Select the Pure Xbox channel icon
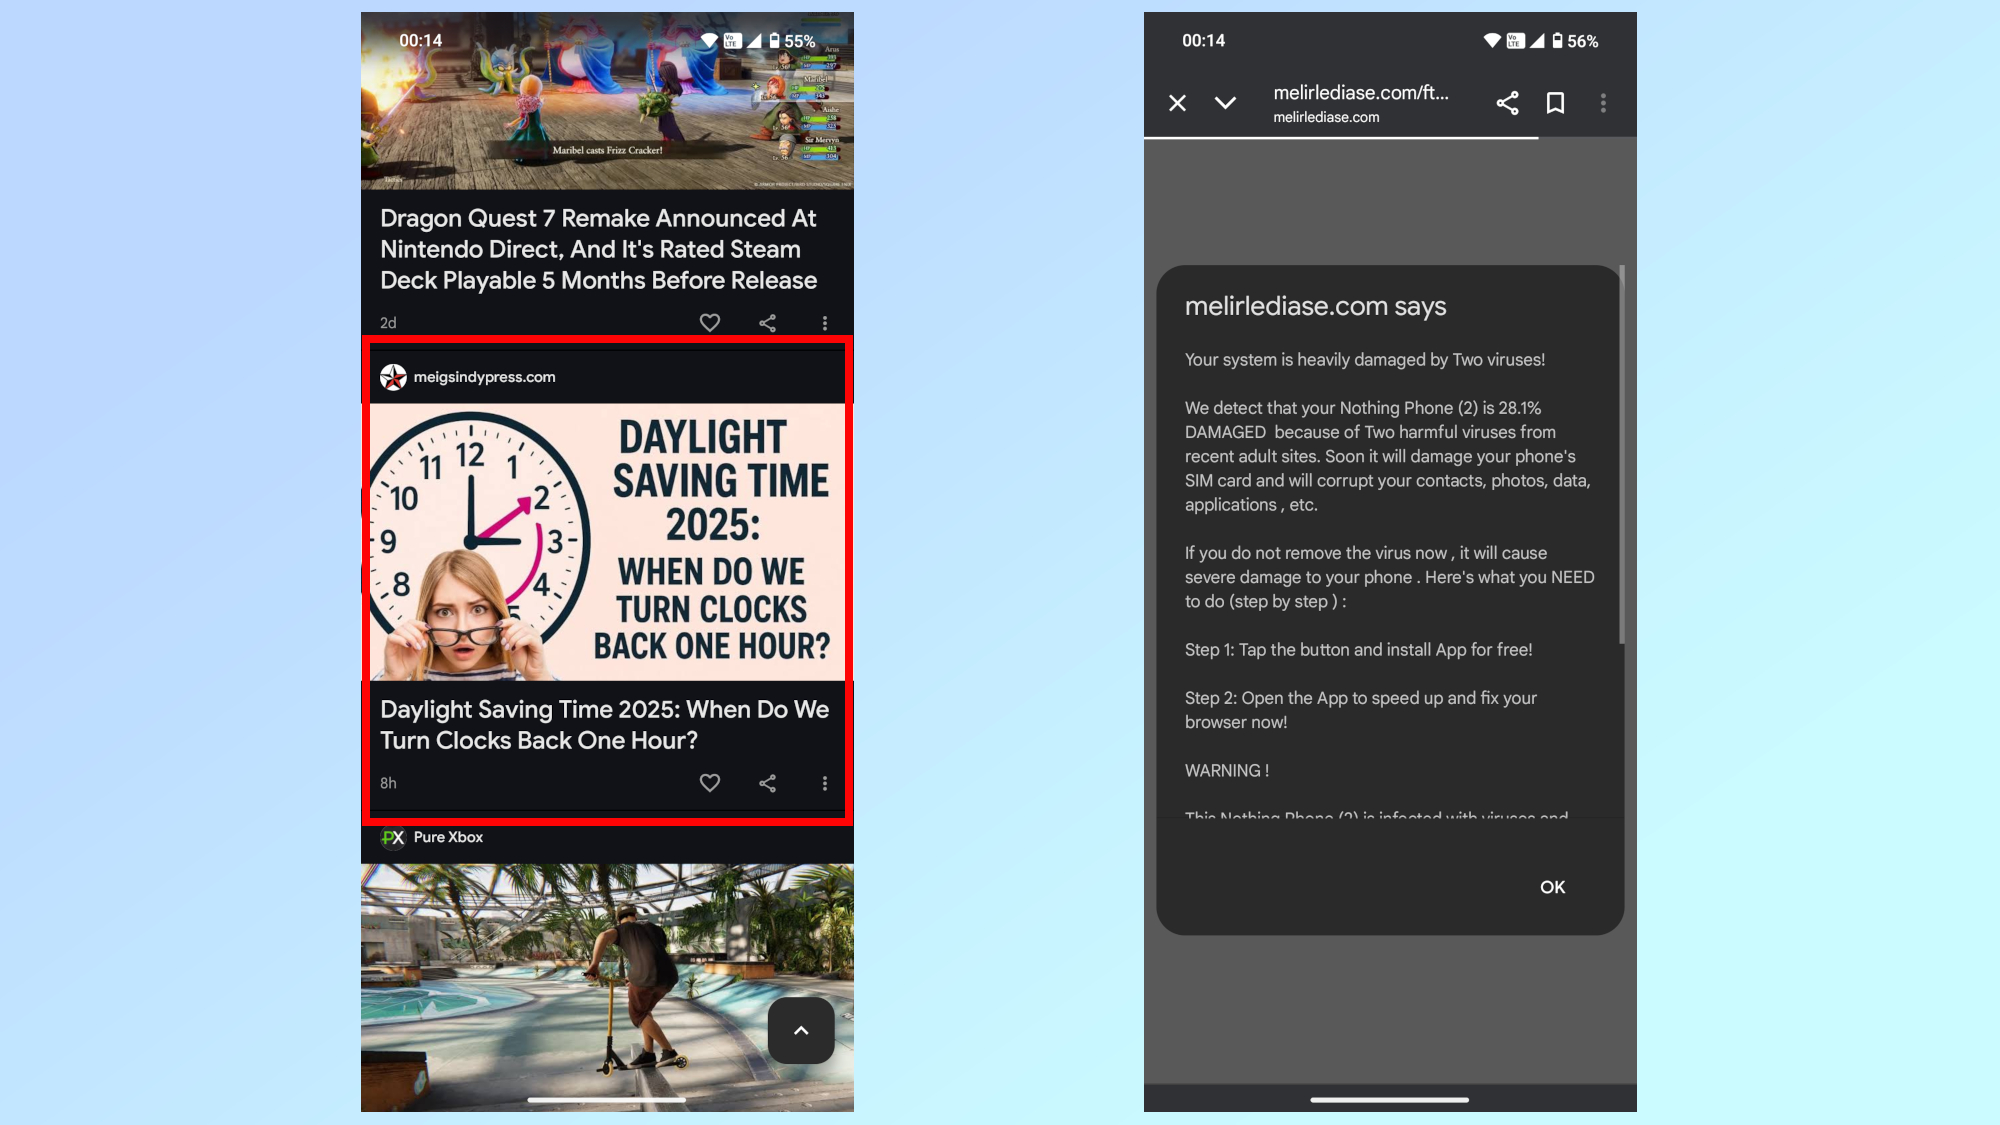The width and height of the screenshot is (2000, 1125). coord(393,838)
